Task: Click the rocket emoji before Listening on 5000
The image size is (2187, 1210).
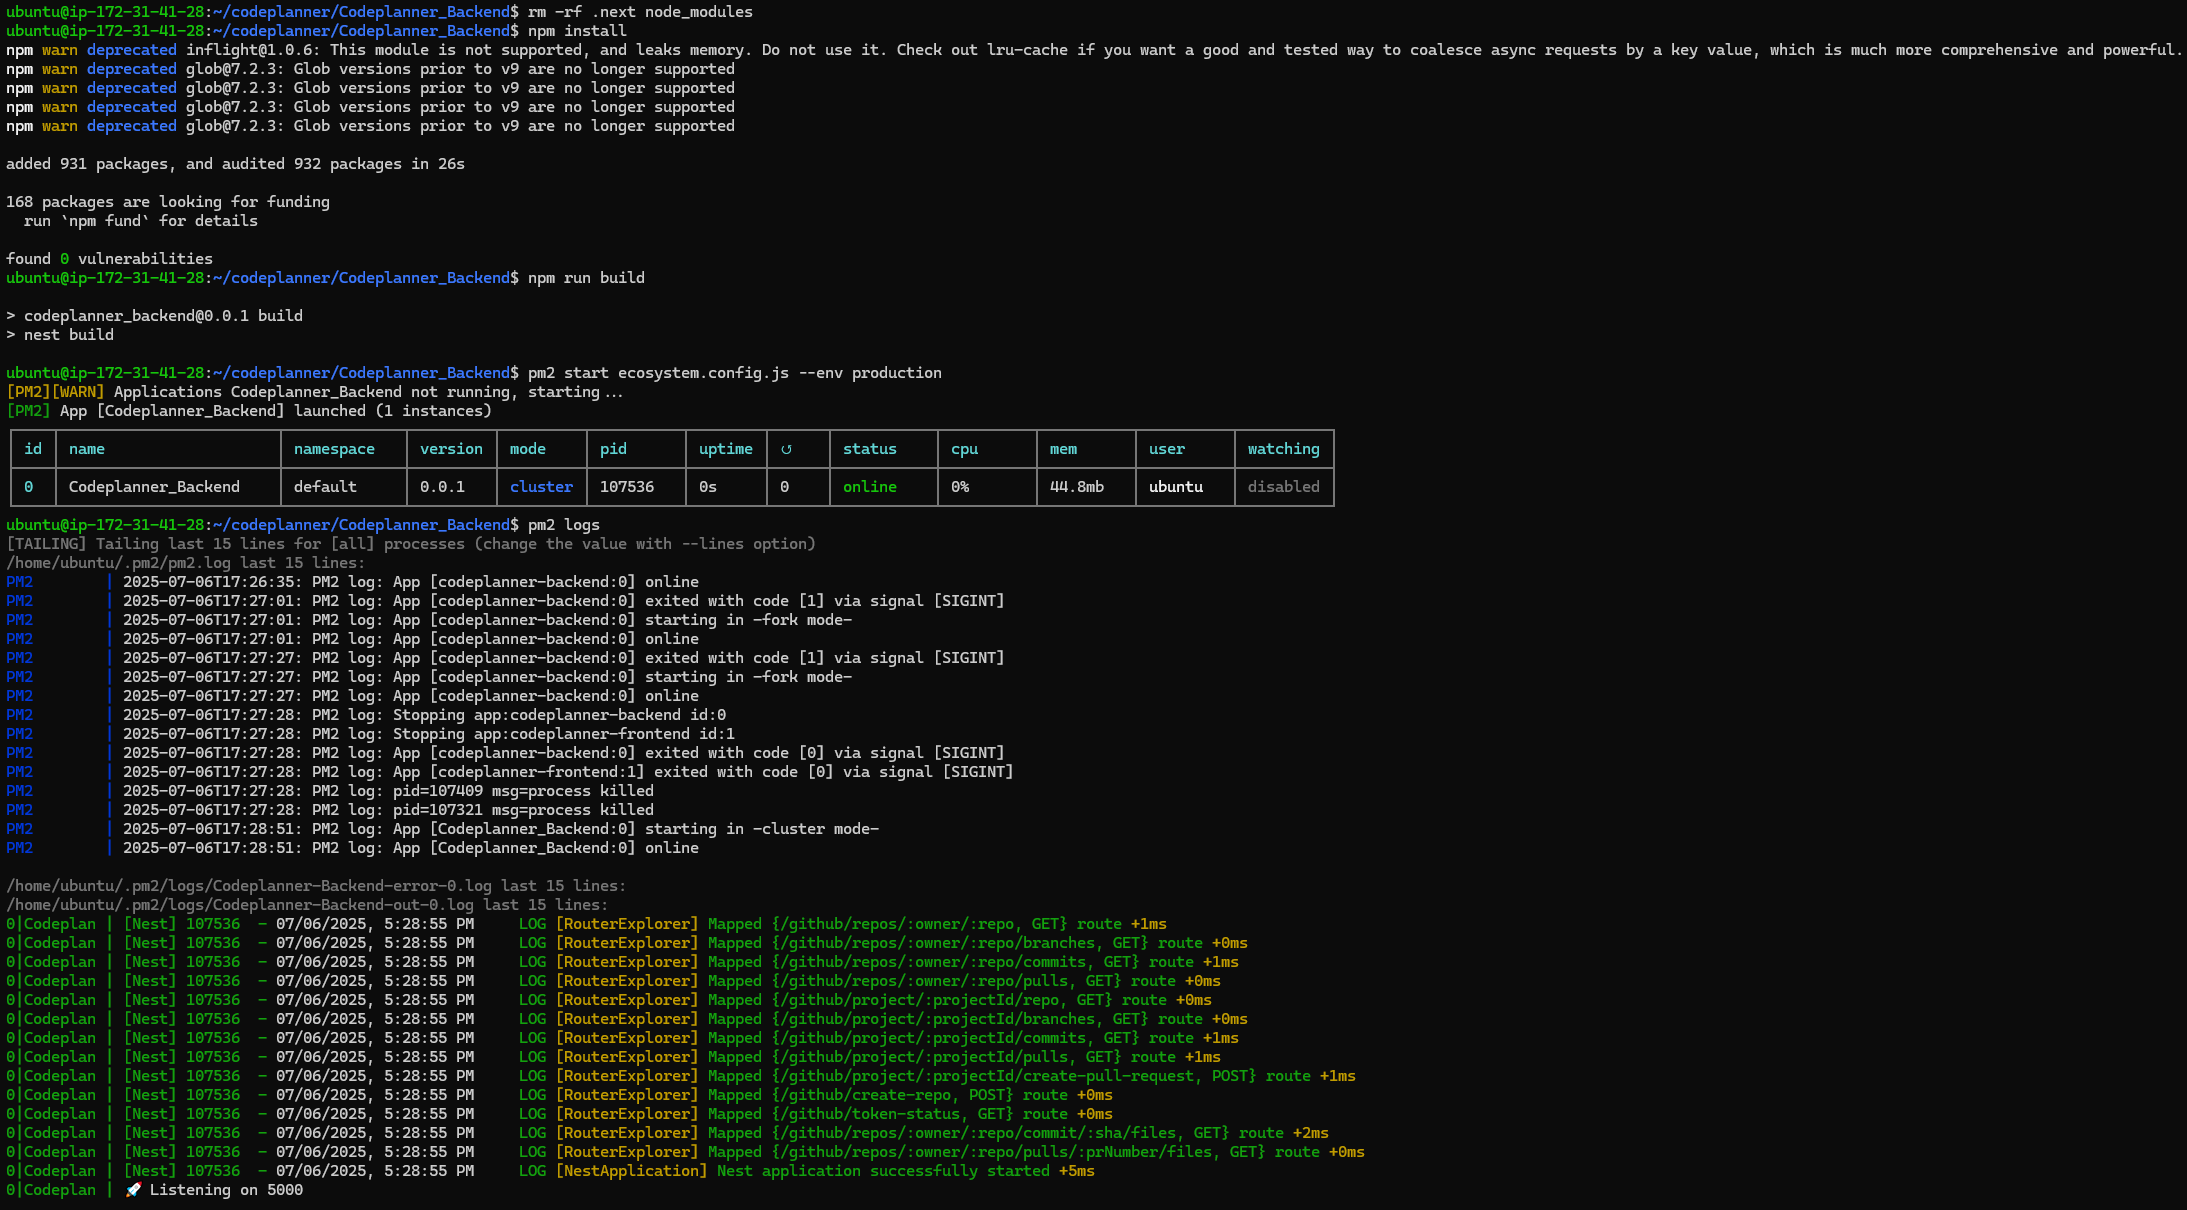Action: [x=134, y=1190]
